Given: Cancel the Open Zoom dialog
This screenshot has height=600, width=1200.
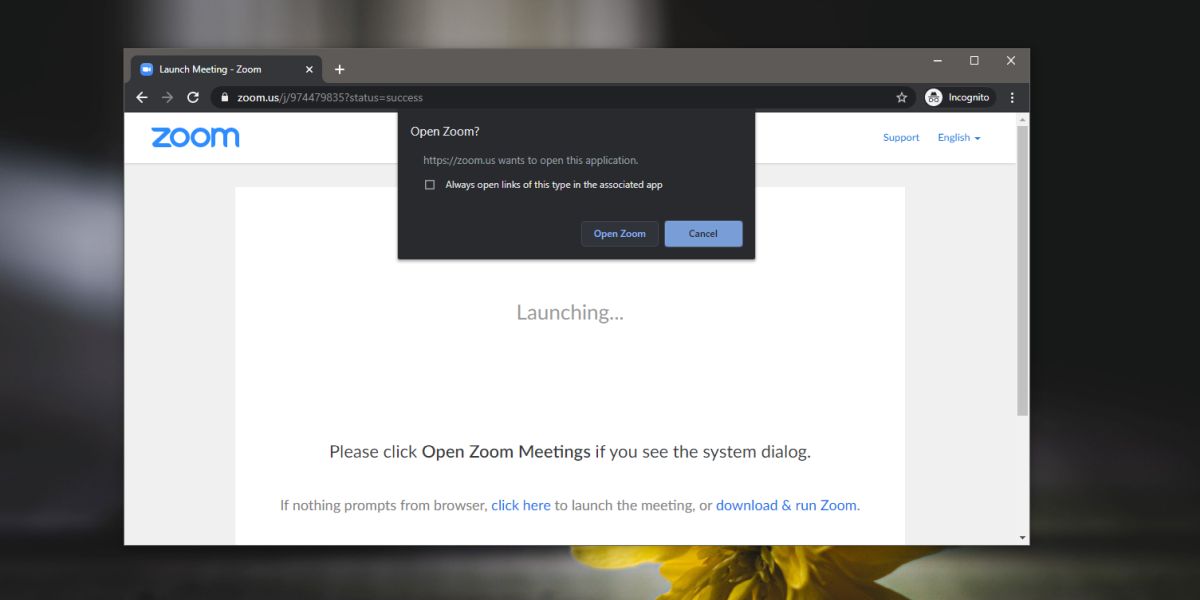Looking at the screenshot, I should pos(703,233).
